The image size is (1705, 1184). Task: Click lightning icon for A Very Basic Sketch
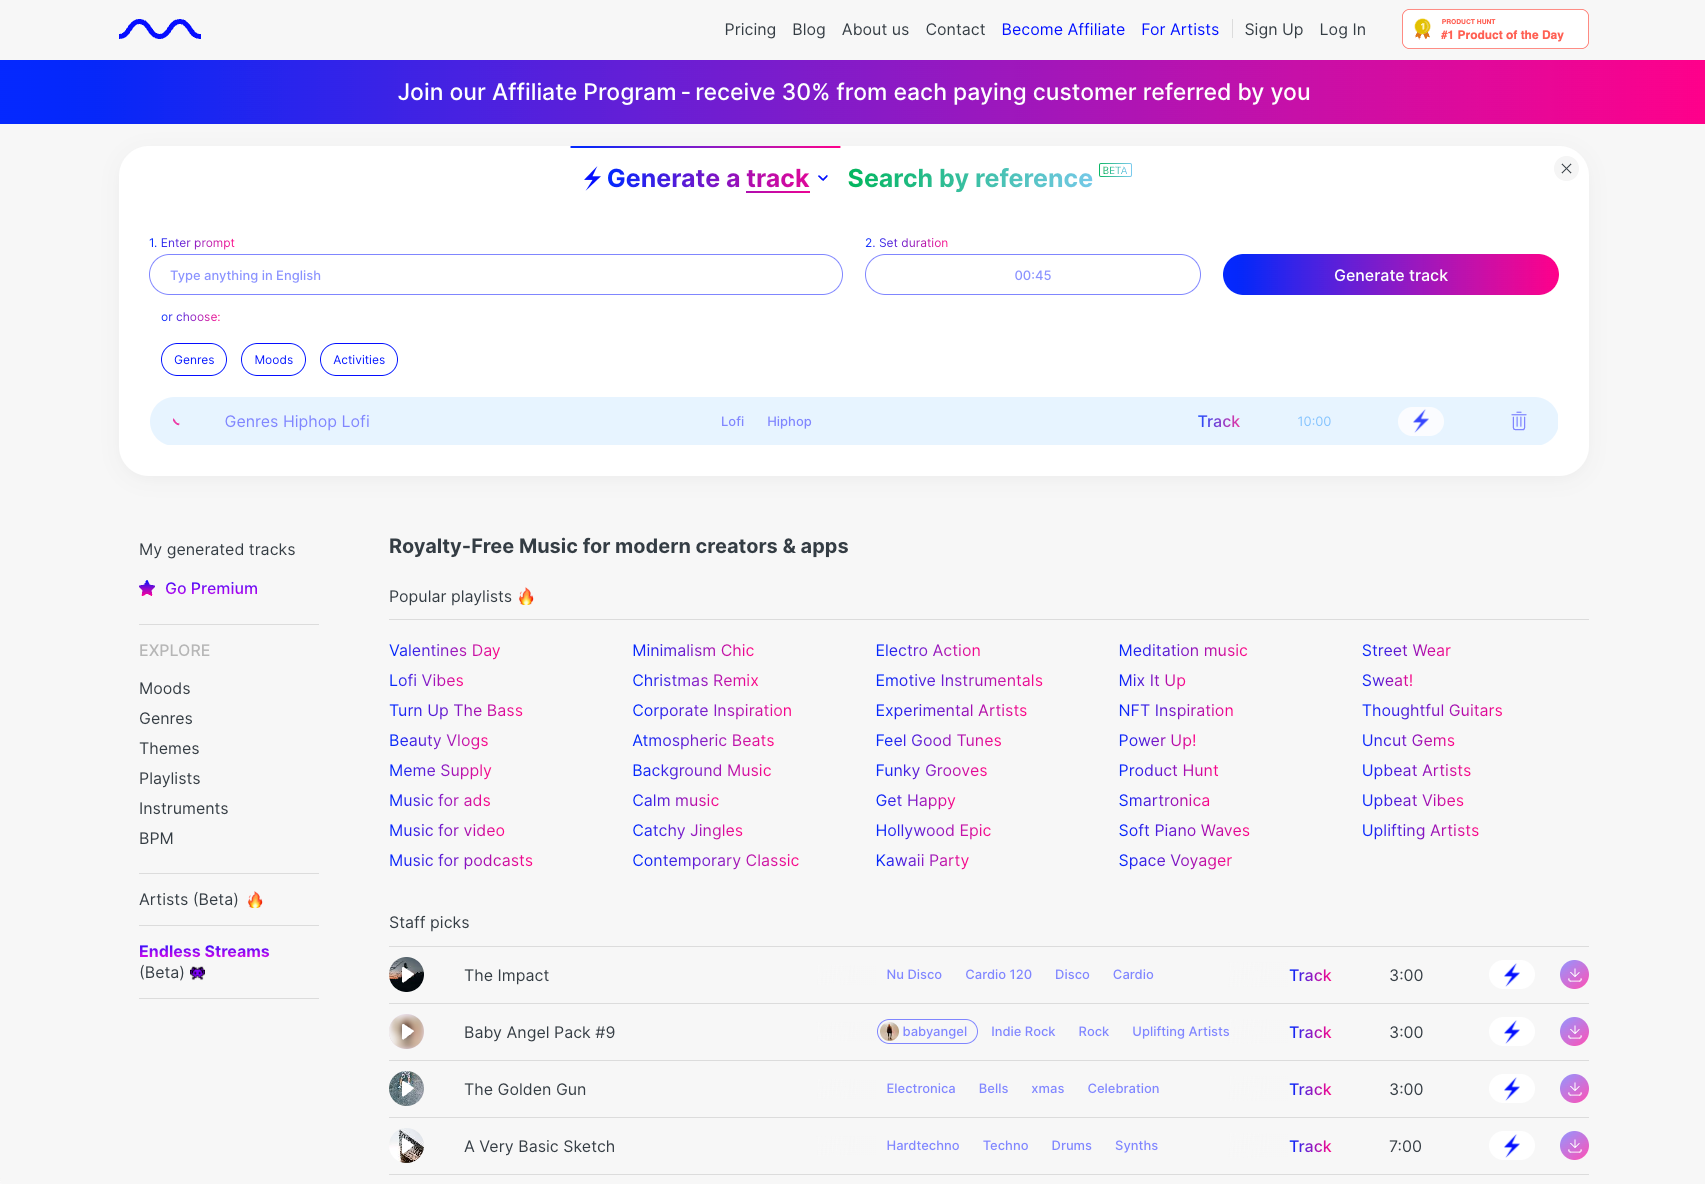1512,1145
